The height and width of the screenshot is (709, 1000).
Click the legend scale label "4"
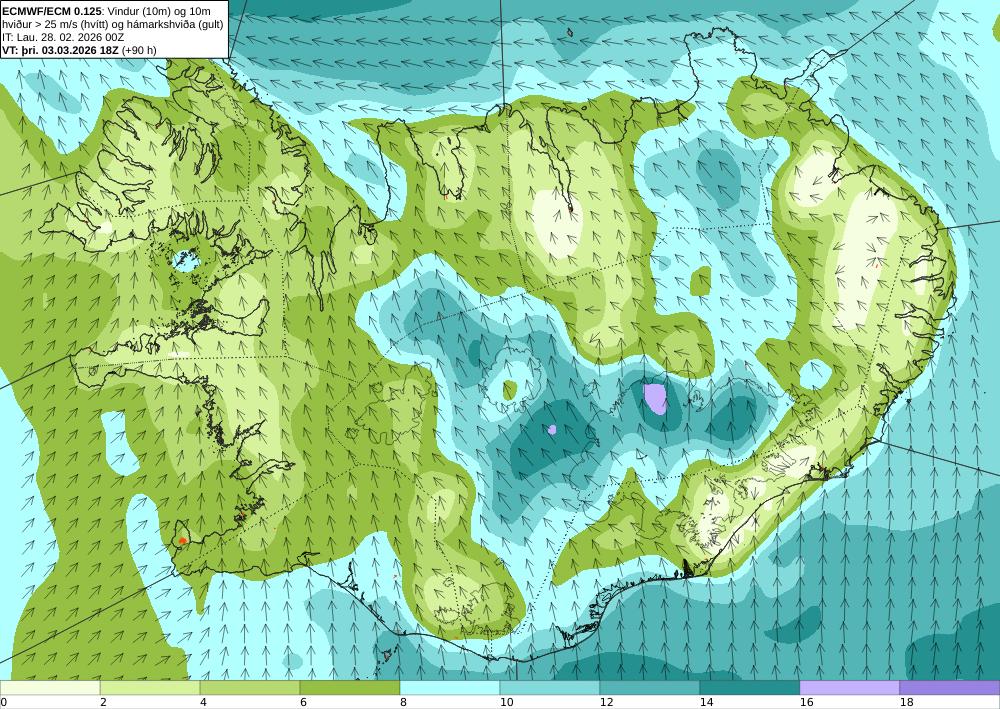[x=203, y=702]
